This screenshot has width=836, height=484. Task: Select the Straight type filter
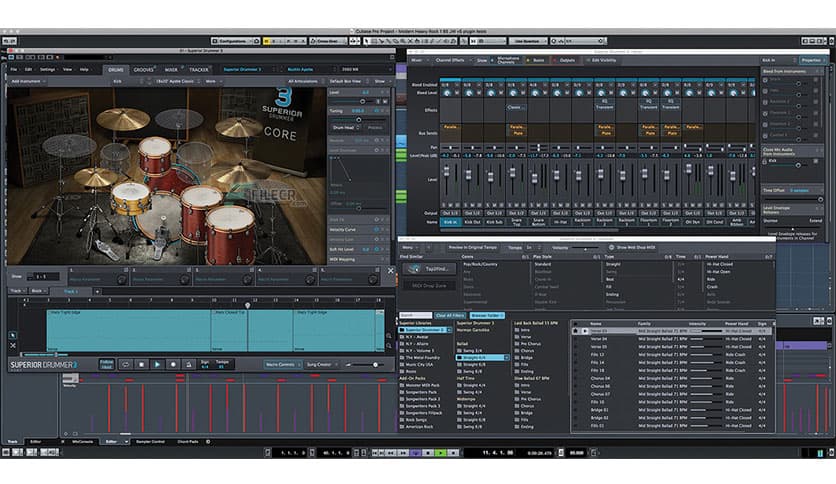click(613, 264)
